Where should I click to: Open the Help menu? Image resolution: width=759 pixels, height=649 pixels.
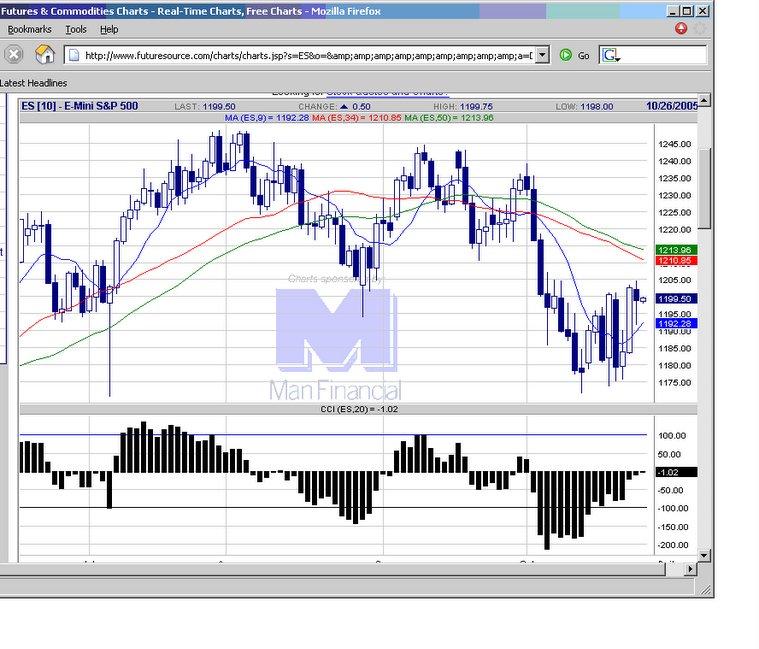109,30
